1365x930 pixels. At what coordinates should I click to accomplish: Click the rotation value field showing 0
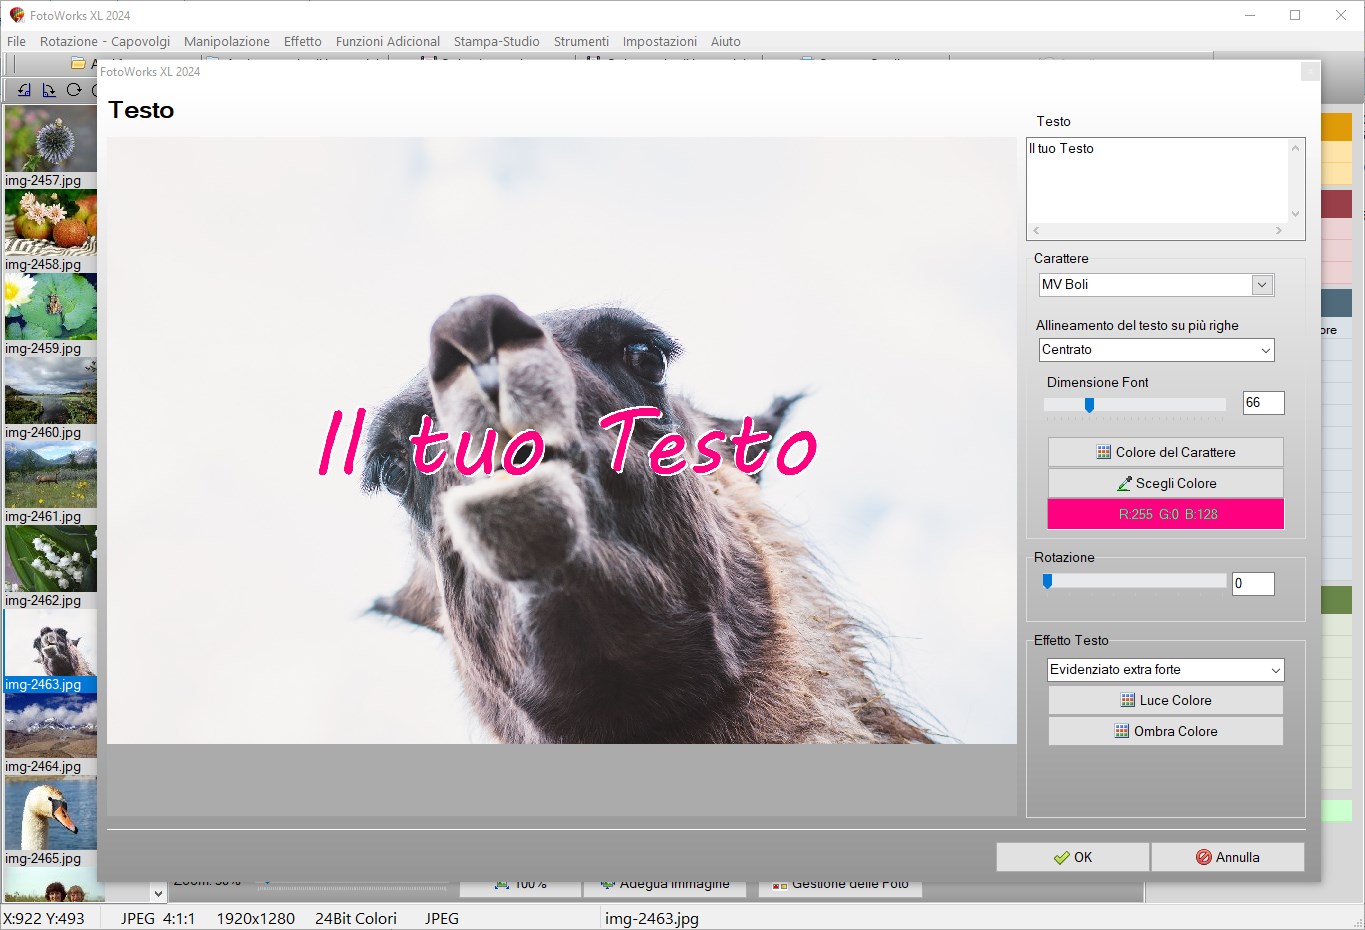[1253, 584]
